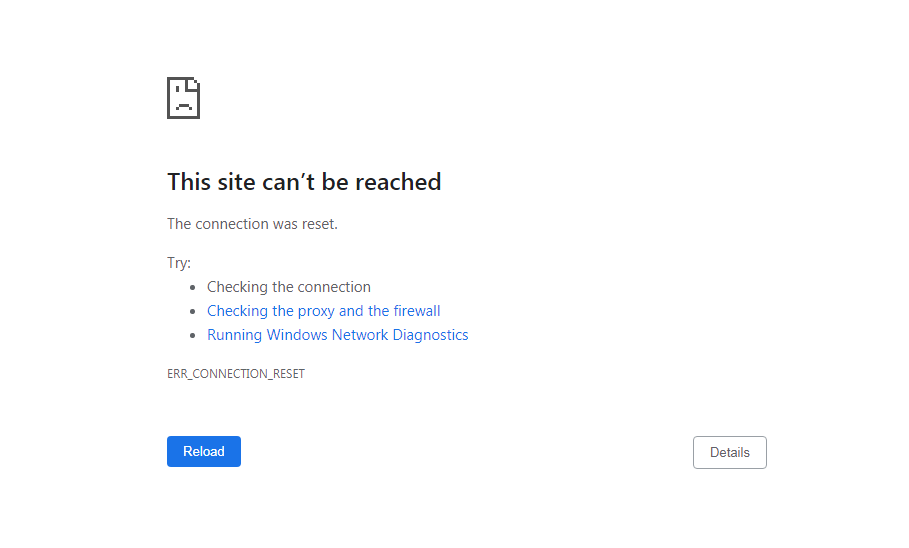Viewport: 909px width, 548px height.
Task: Click the word RESET in the error code
Action: 289,374
